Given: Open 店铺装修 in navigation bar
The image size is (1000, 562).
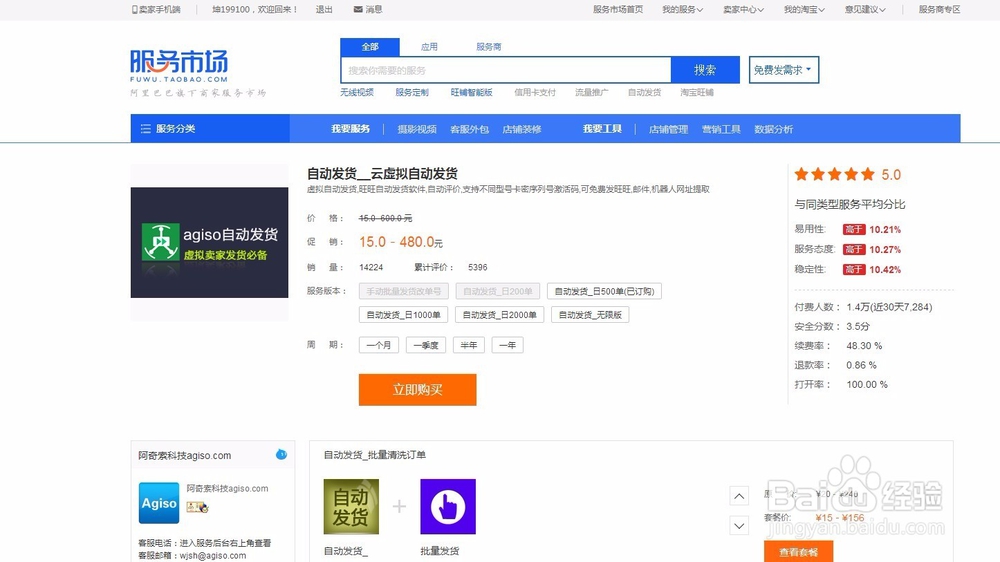Looking at the screenshot, I should coord(522,129).
